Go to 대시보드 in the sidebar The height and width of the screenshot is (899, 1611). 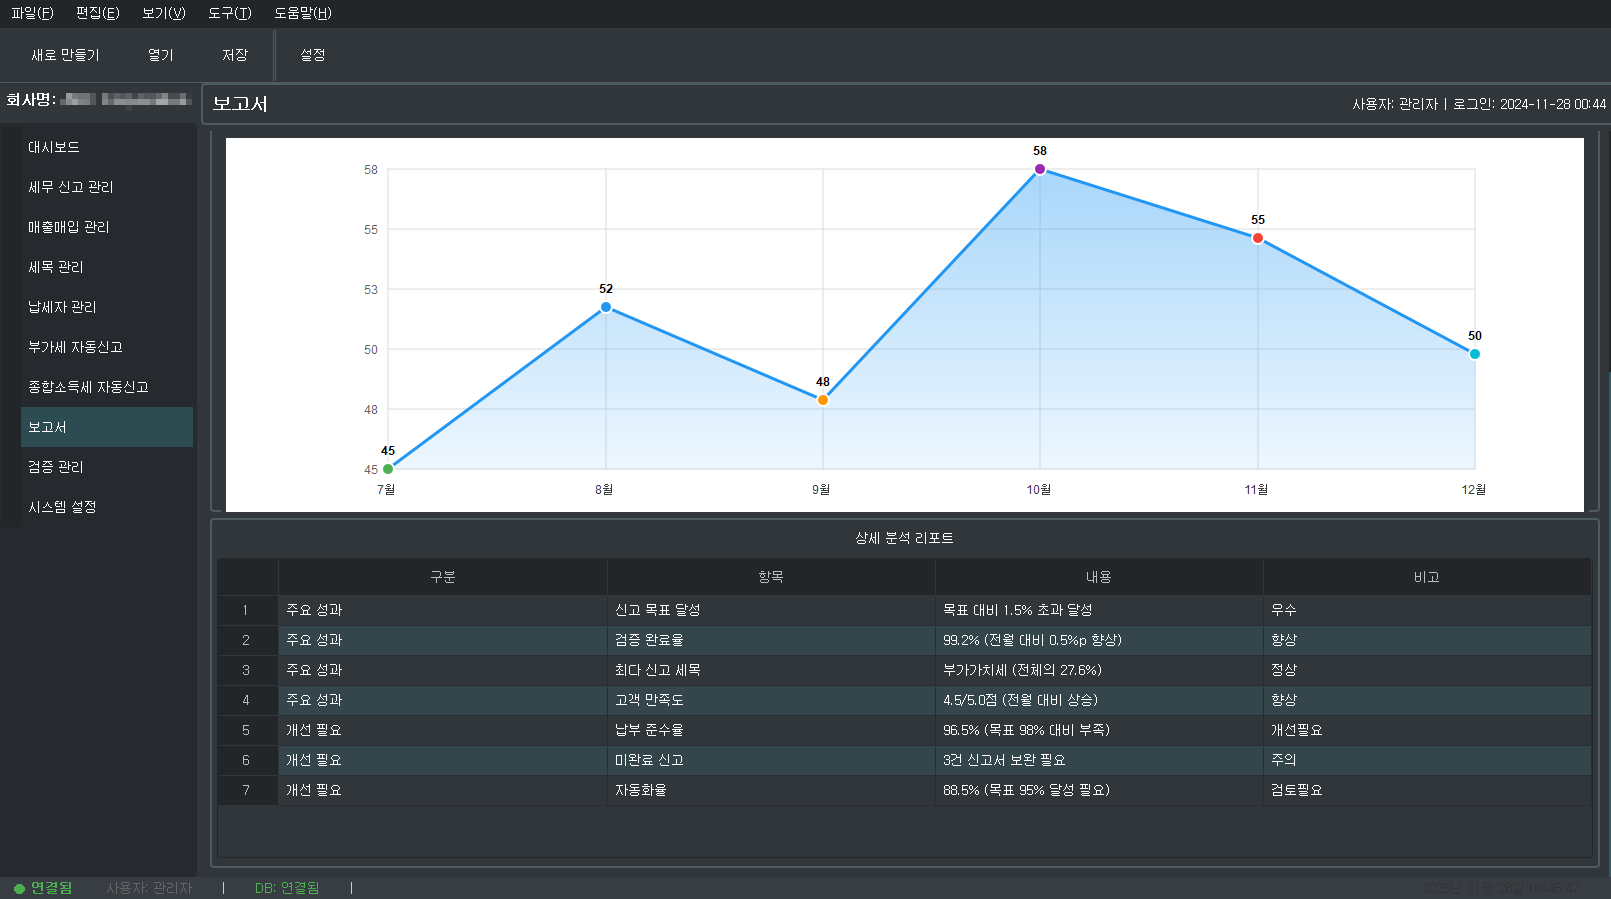pos(54,147)
